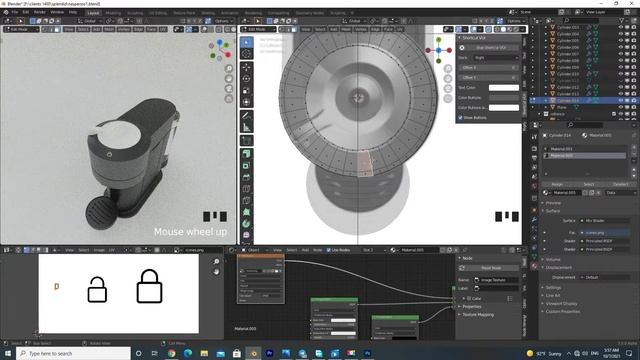Image resolution: width=640 pixels, height=360 pixels.
Task: Select the Annotate tool in right viewport toolbar
Action: (x=247, y=116)
